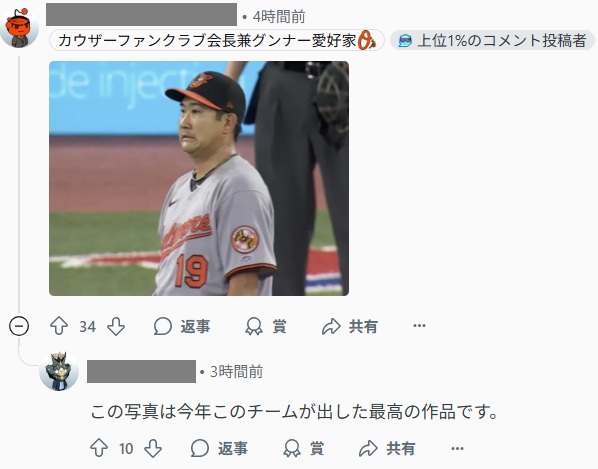This screenshot has width=598, height=469.
Task: Click the award ribbon icon on the top comment
Action: pyautogui.click(x=254, y=326)
